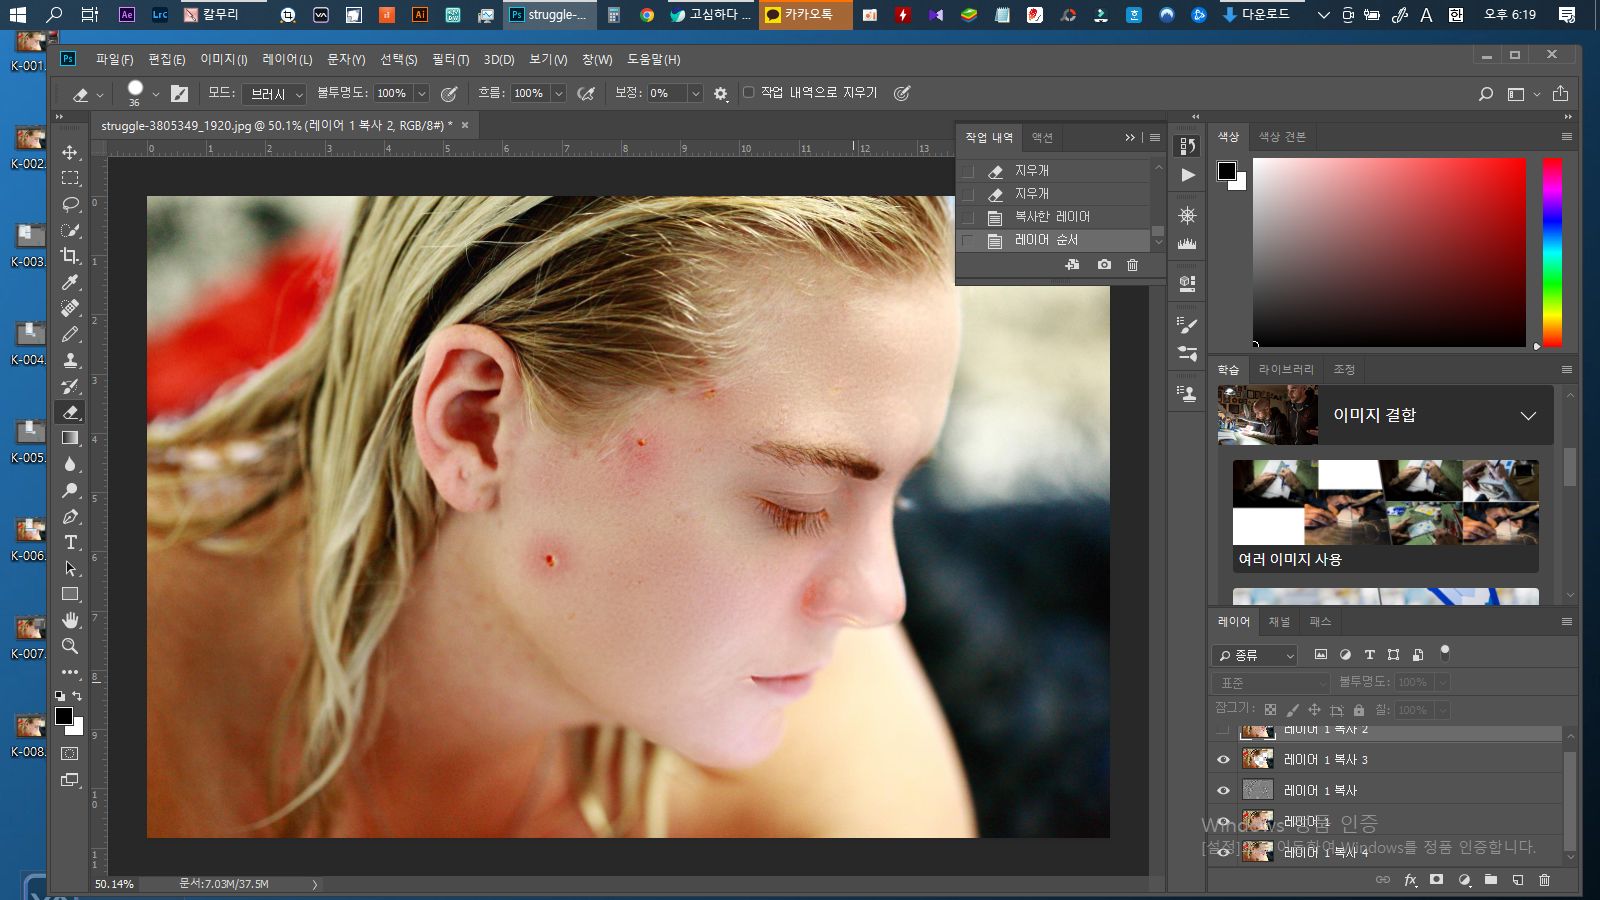Select the Quick Selection tool

click(x=70, y=230)
